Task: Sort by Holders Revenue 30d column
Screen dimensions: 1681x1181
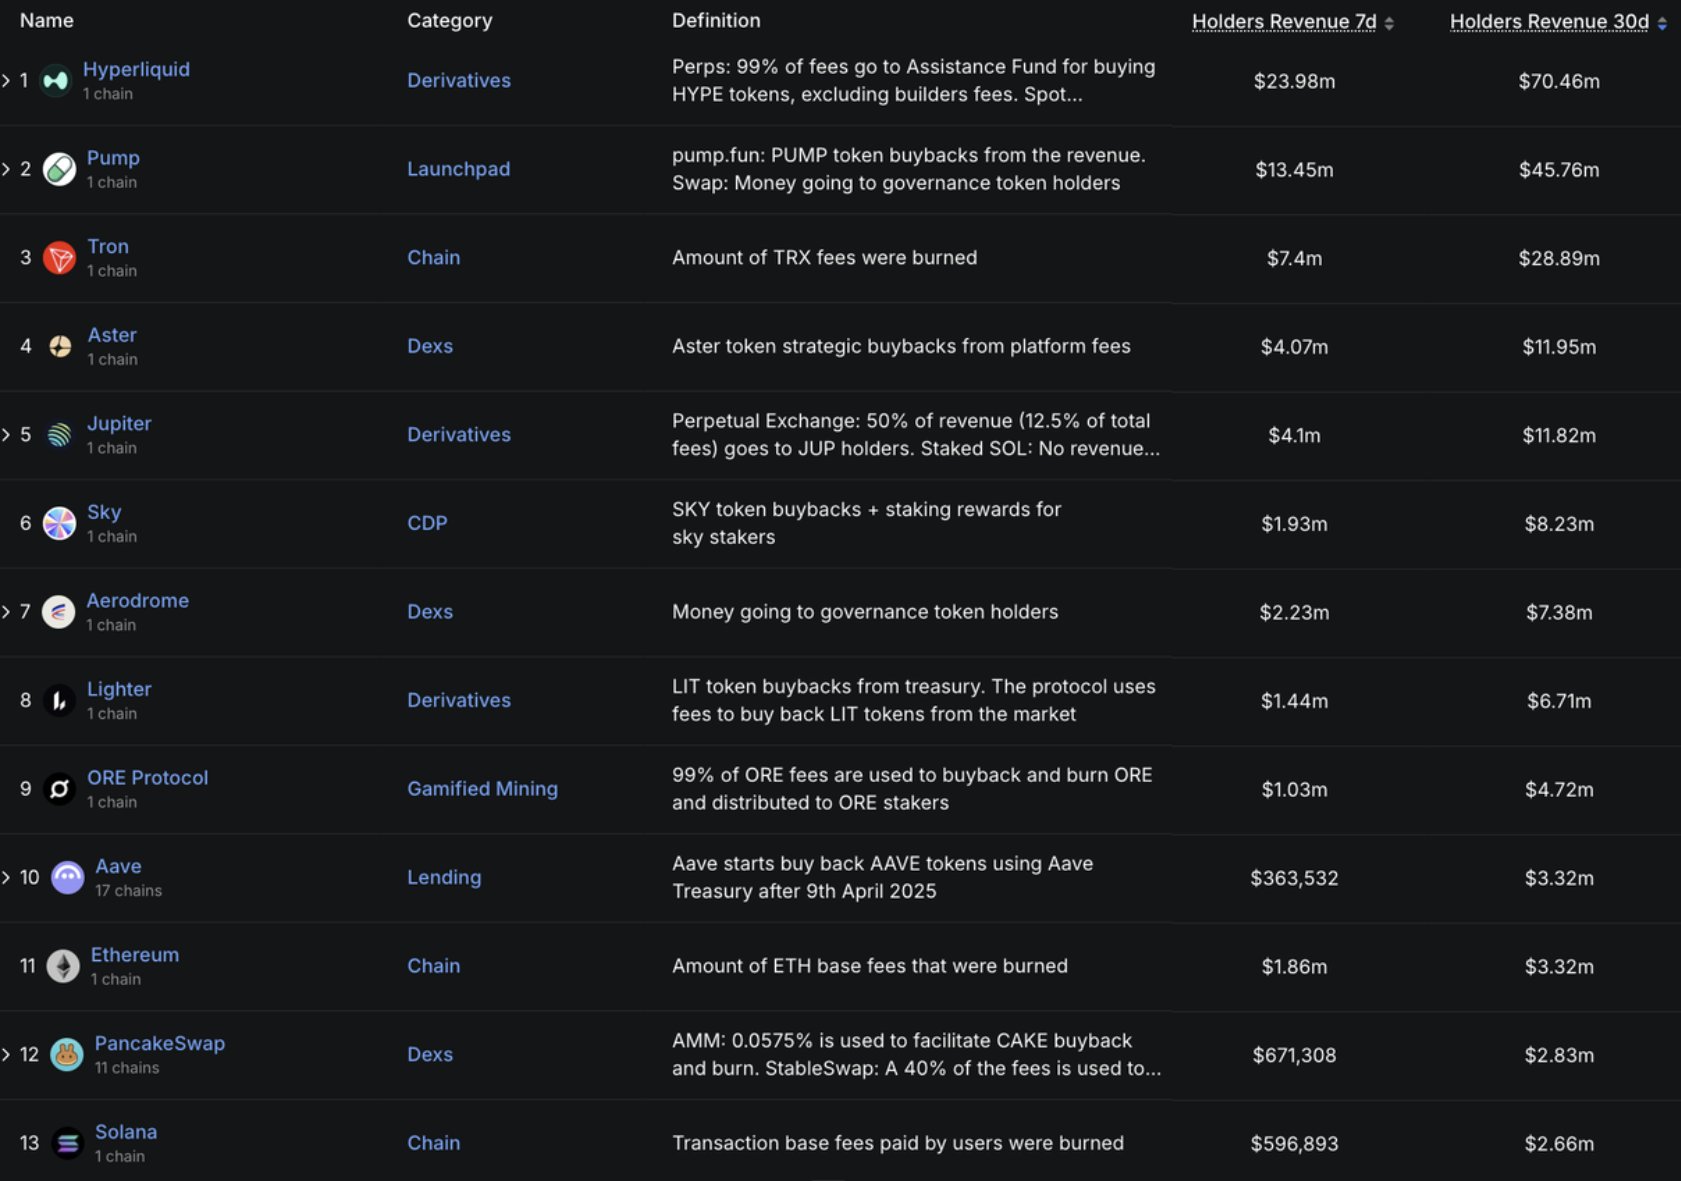Action: tap(1549, 22)
